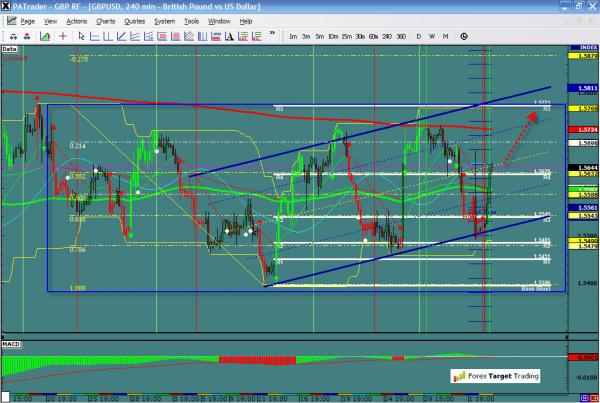Open the View menu
This screenshot has height=403, width=600.
click(50, 21)
